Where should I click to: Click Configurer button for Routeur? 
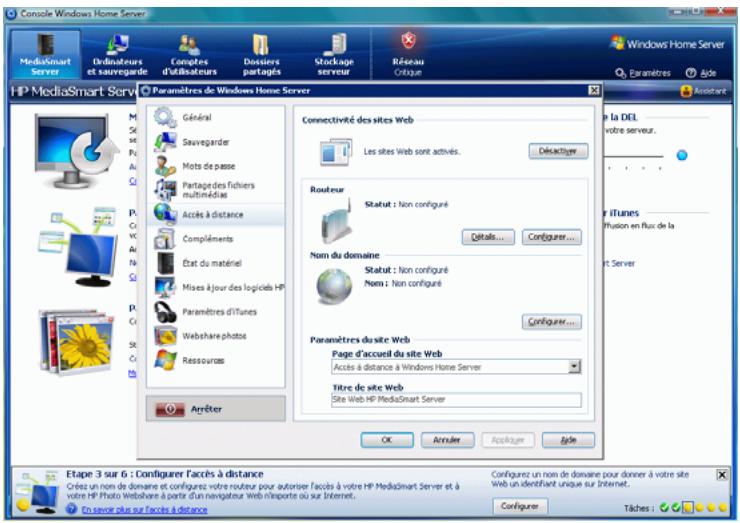(551, 237)
